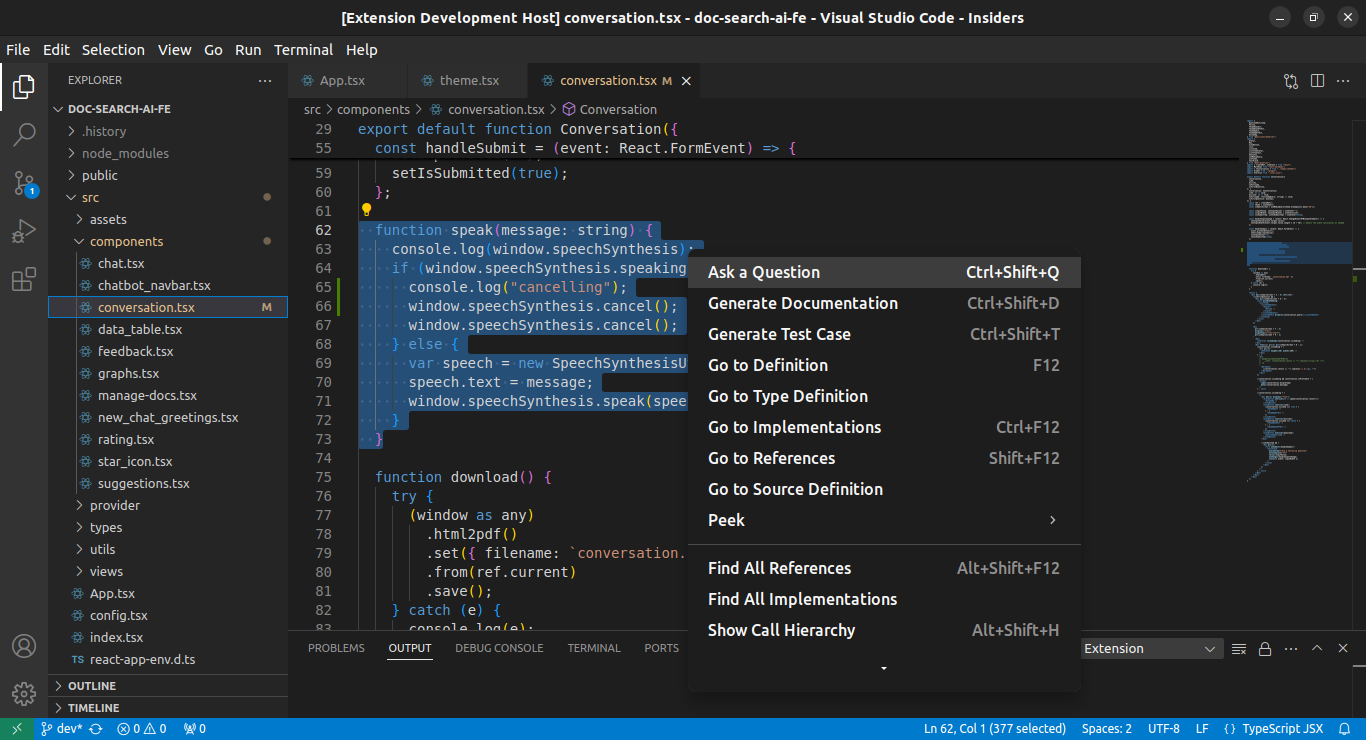The width and height of the screenshot is (1366, 740).
Task: Open the Source Control view icon
Action: point(24,183)
